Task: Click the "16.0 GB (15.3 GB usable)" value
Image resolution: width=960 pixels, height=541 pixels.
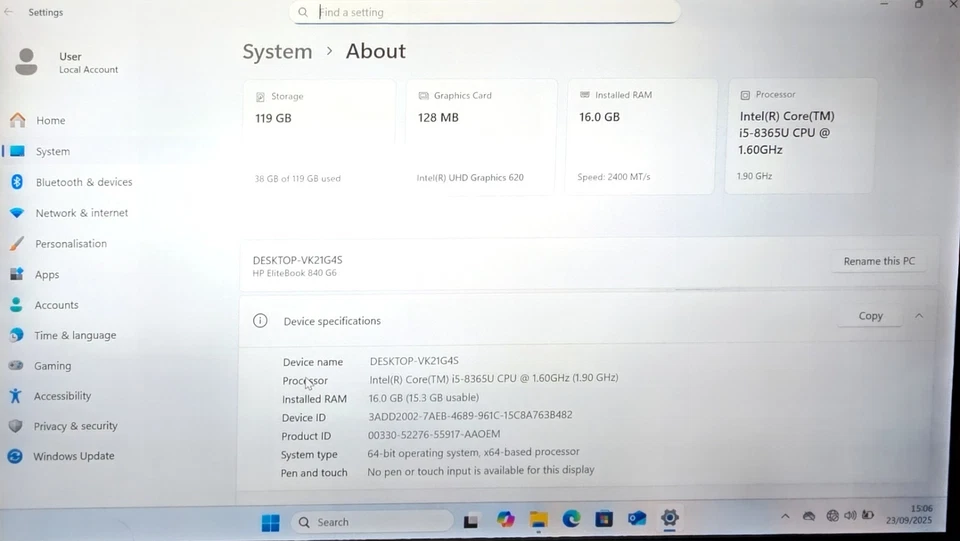Action: pyautogui.click(x=424, y=398)
